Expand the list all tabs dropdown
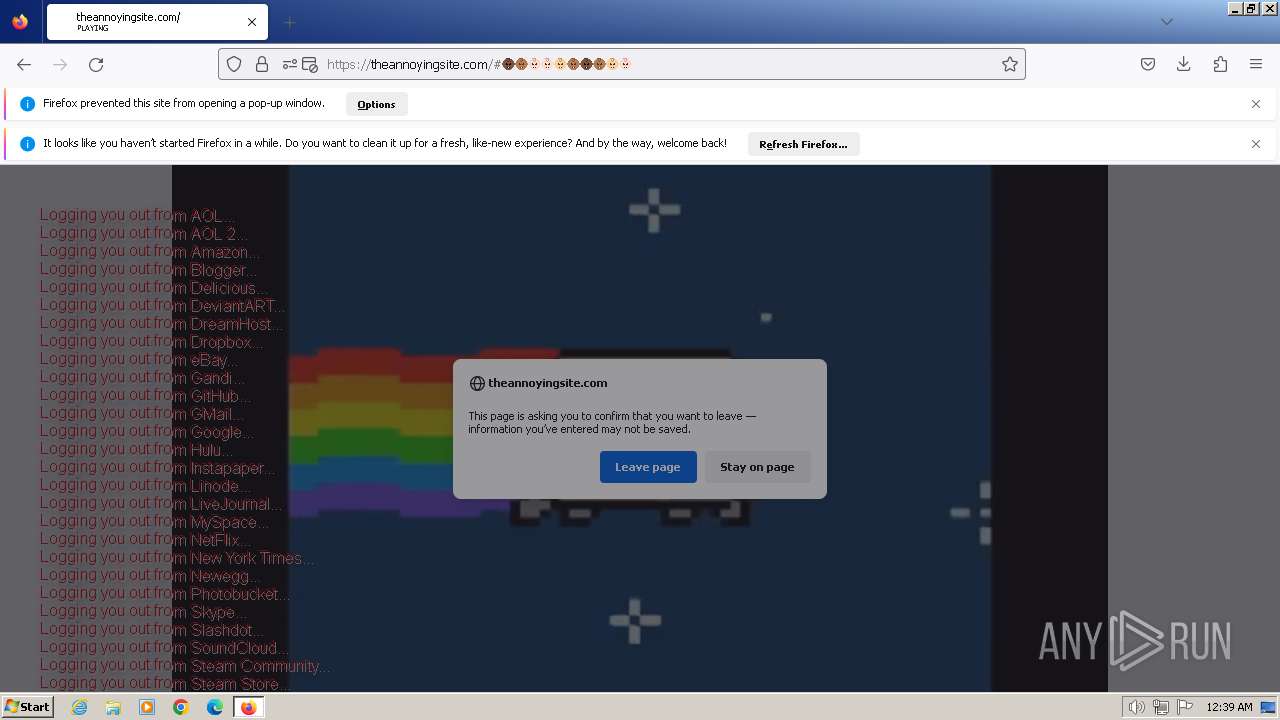1280x720 pixels. click(1166, 22)
